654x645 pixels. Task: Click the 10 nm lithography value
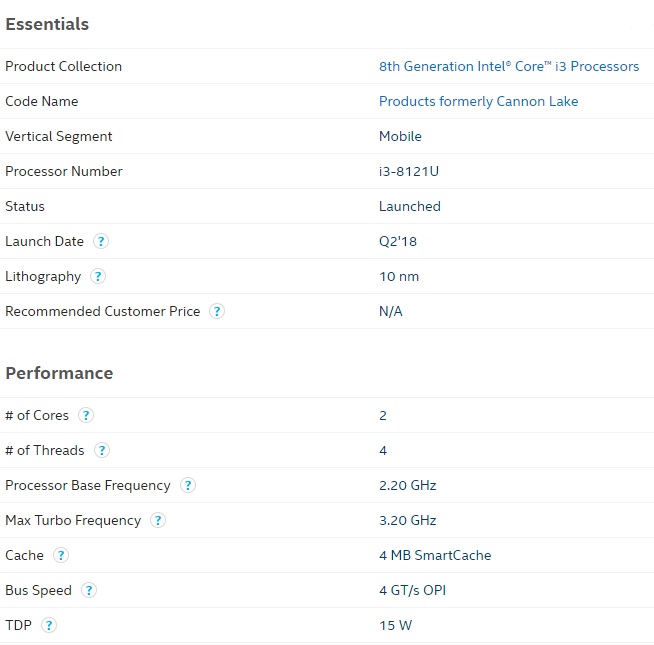click(x=399, y=277)
